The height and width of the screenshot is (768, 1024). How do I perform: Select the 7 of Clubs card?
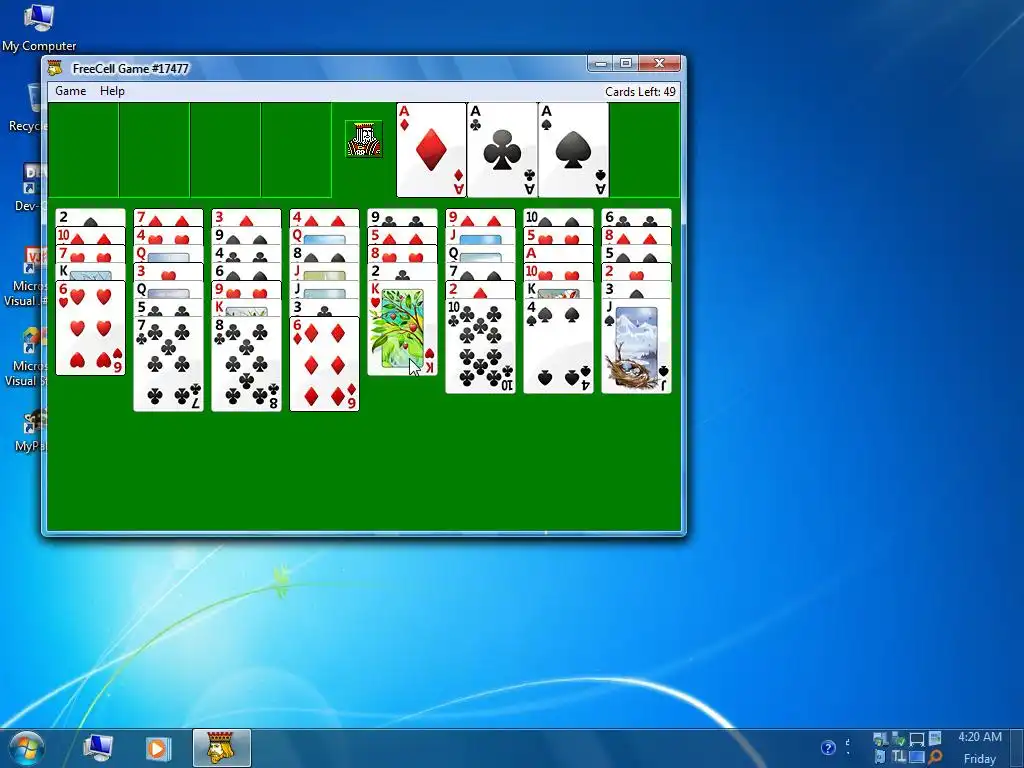click(168, 364)
